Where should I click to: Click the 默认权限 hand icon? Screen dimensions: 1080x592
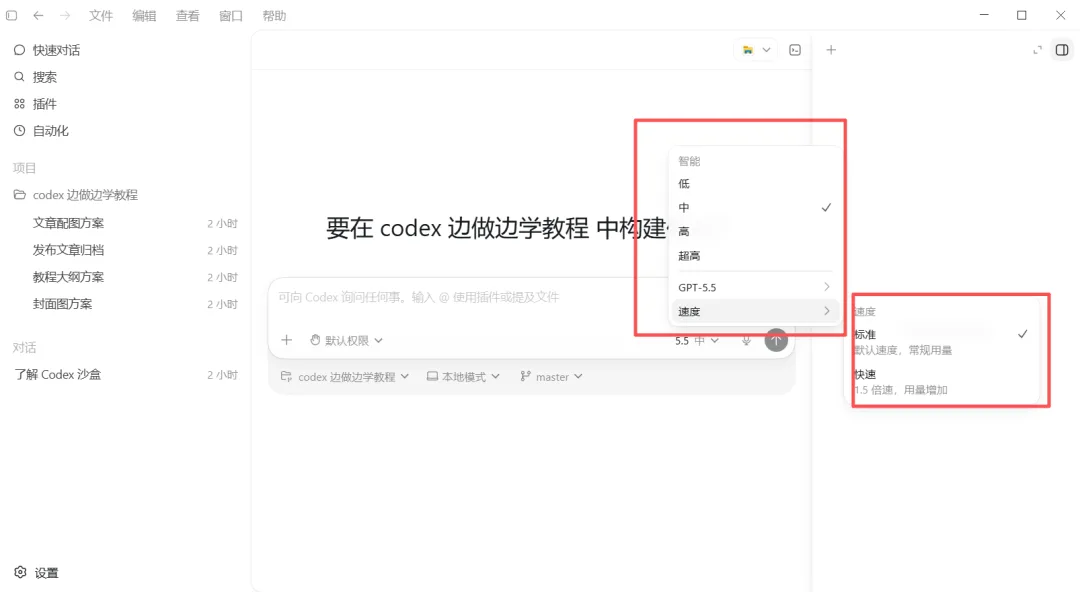[x=315, y=340]
